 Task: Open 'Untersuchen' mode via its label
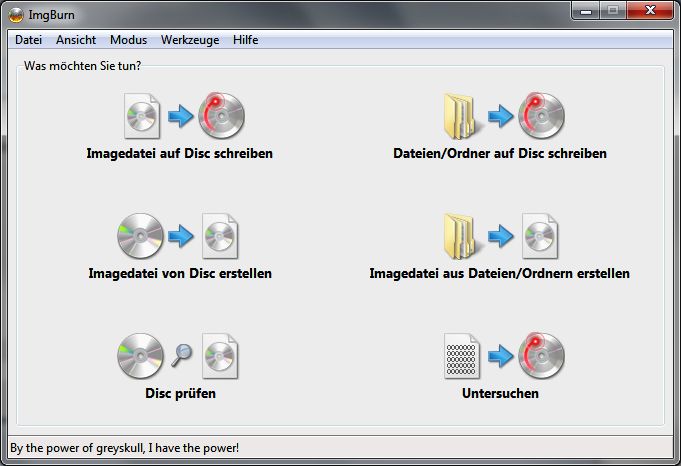click(x=500, y=393)
